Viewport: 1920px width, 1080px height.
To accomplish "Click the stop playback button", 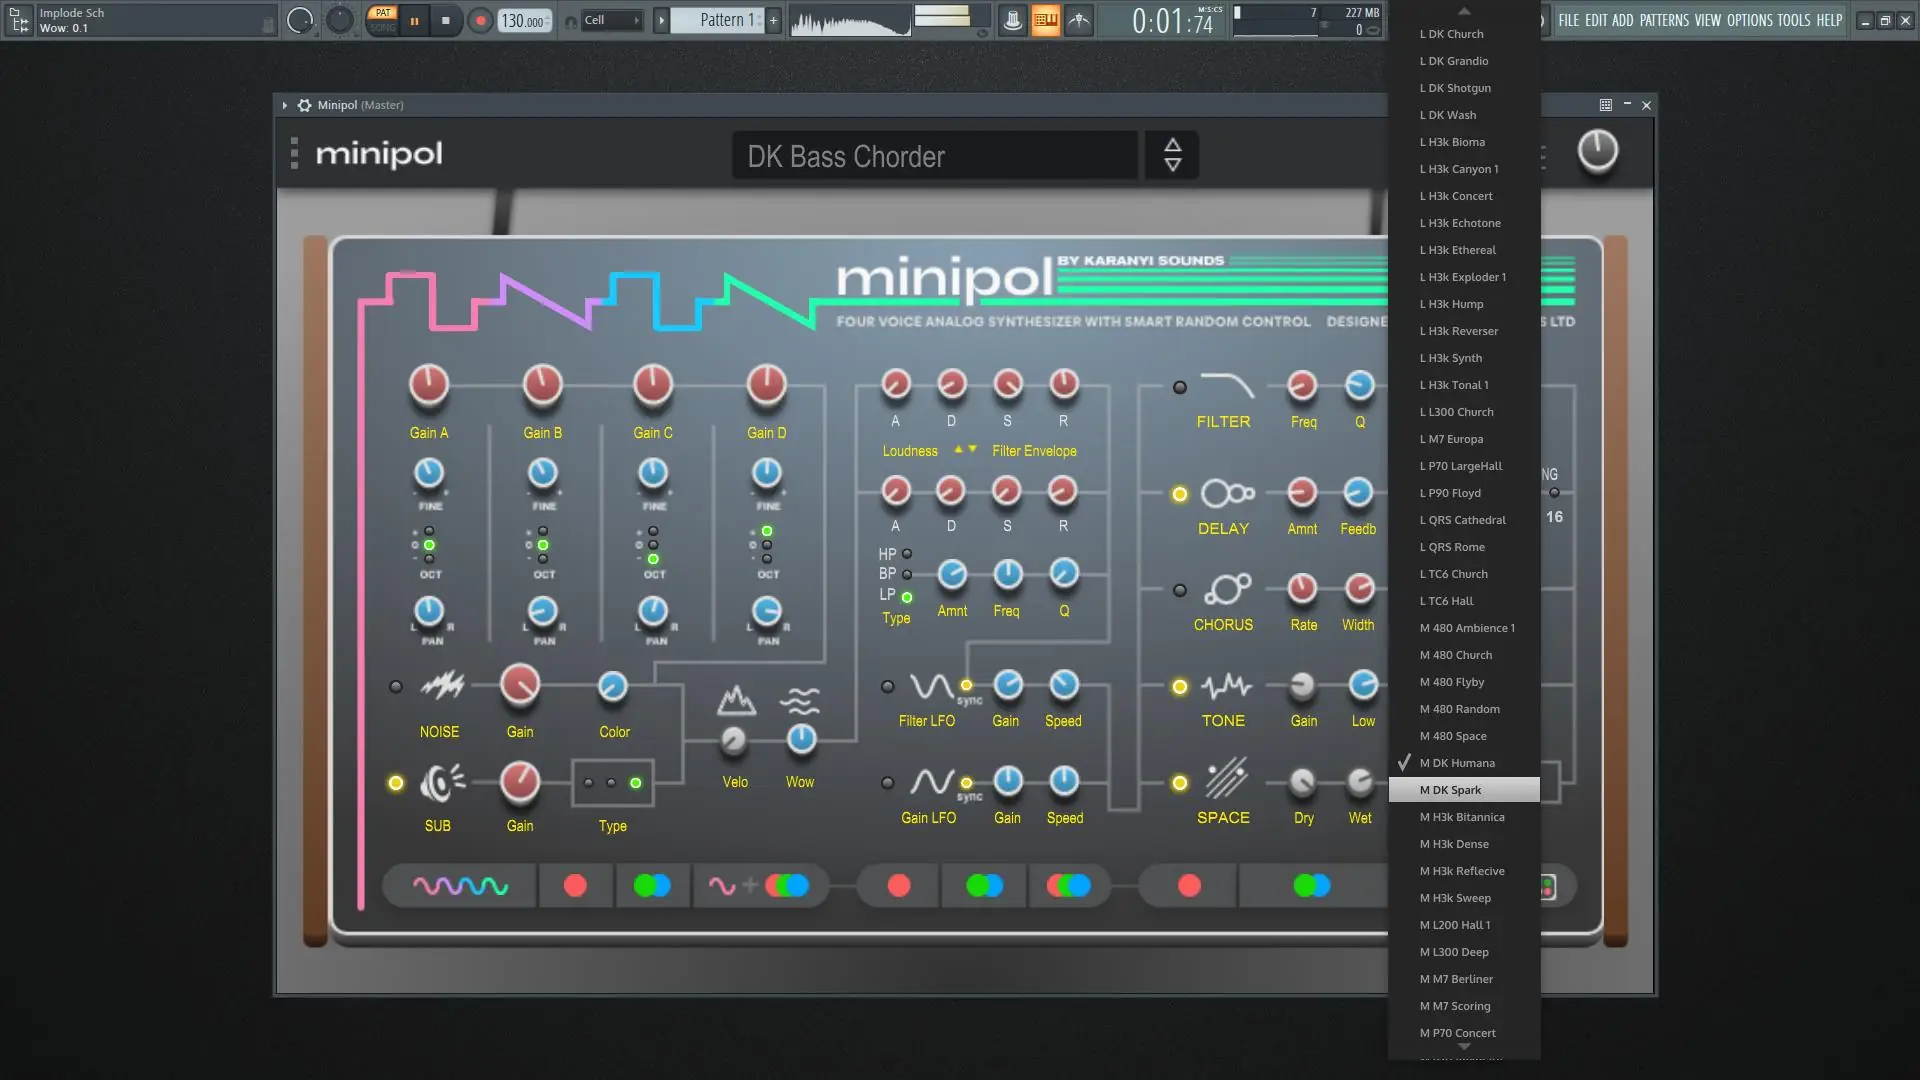I will tap(446, 20).
